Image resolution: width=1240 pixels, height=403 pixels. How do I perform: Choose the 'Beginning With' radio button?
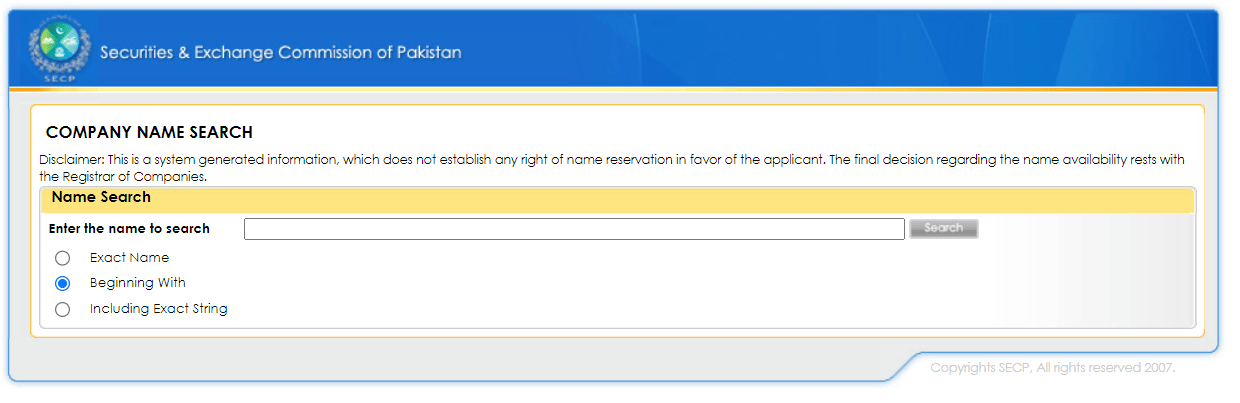[63, 283]
